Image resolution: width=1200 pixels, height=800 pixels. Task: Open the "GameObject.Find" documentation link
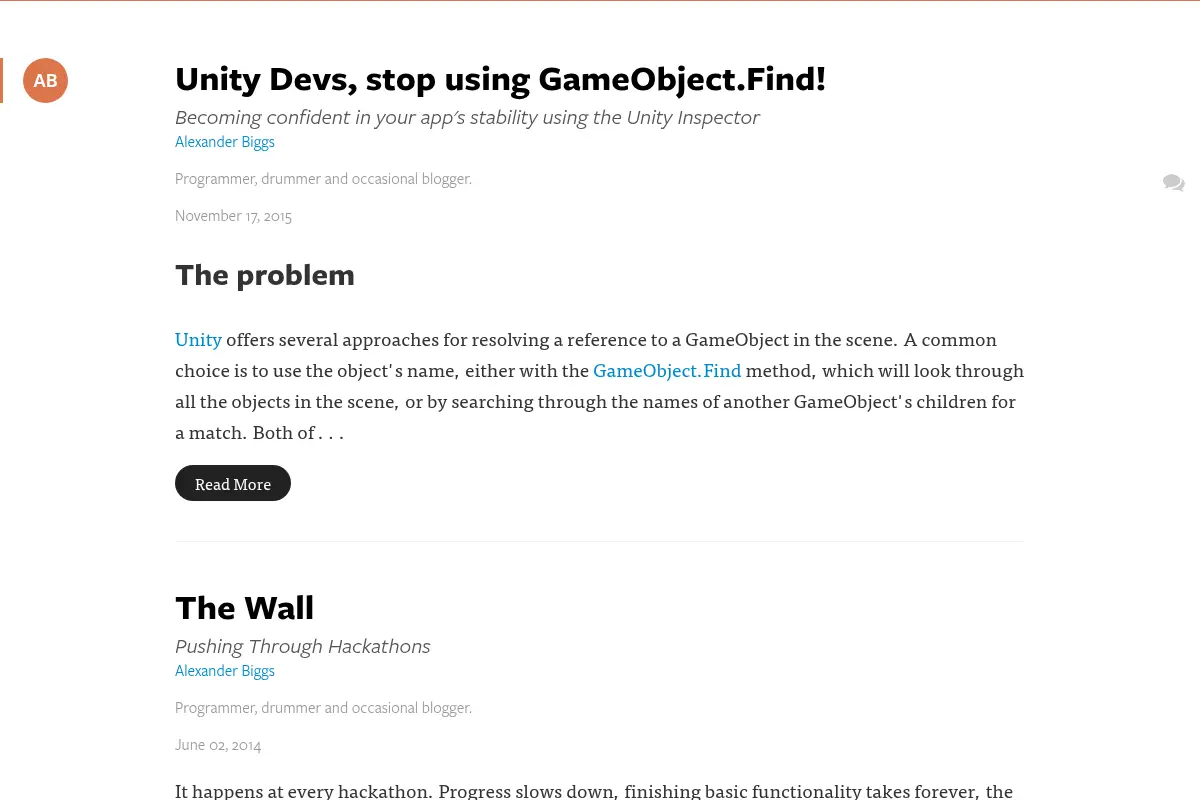pos(667,370)
